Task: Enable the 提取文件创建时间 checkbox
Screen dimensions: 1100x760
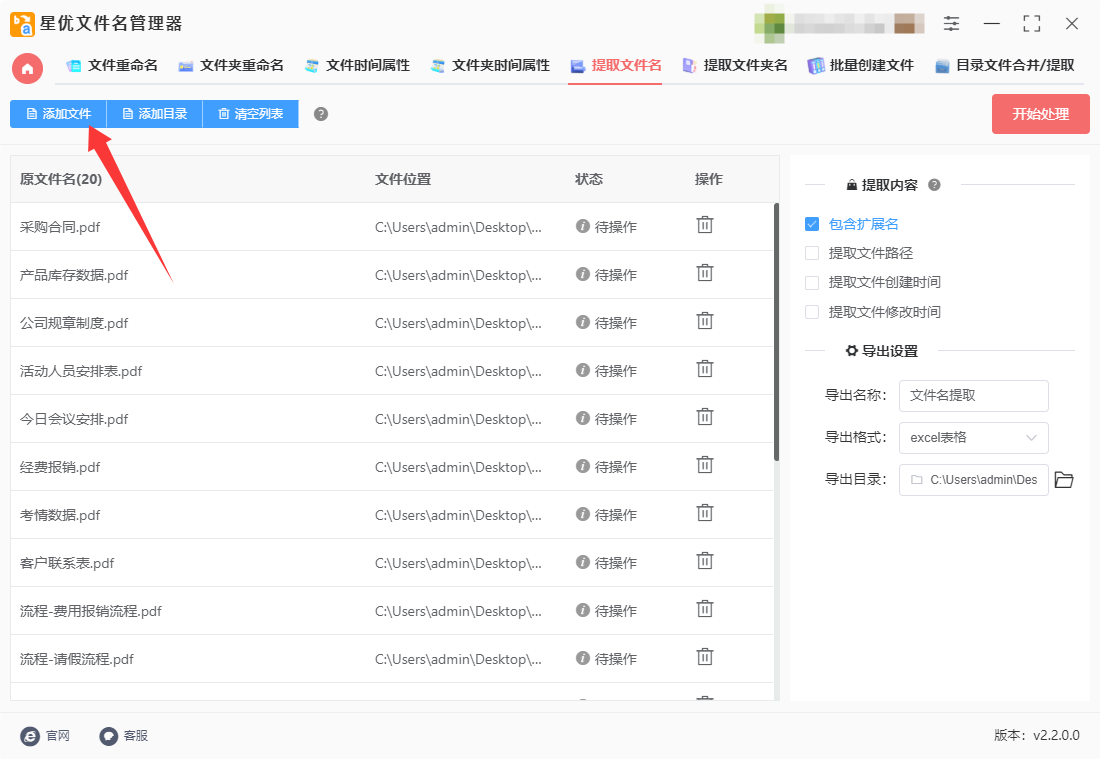Action: point(812,283)
